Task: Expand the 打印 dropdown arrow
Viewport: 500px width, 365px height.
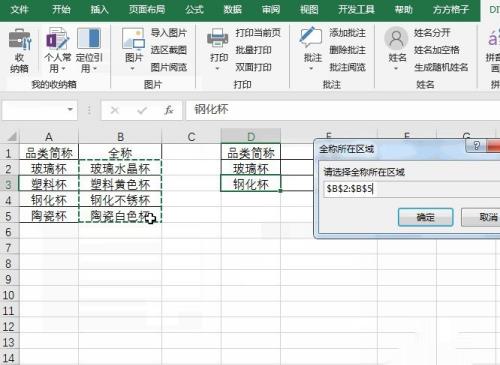Action: click(x=217, y=69)
